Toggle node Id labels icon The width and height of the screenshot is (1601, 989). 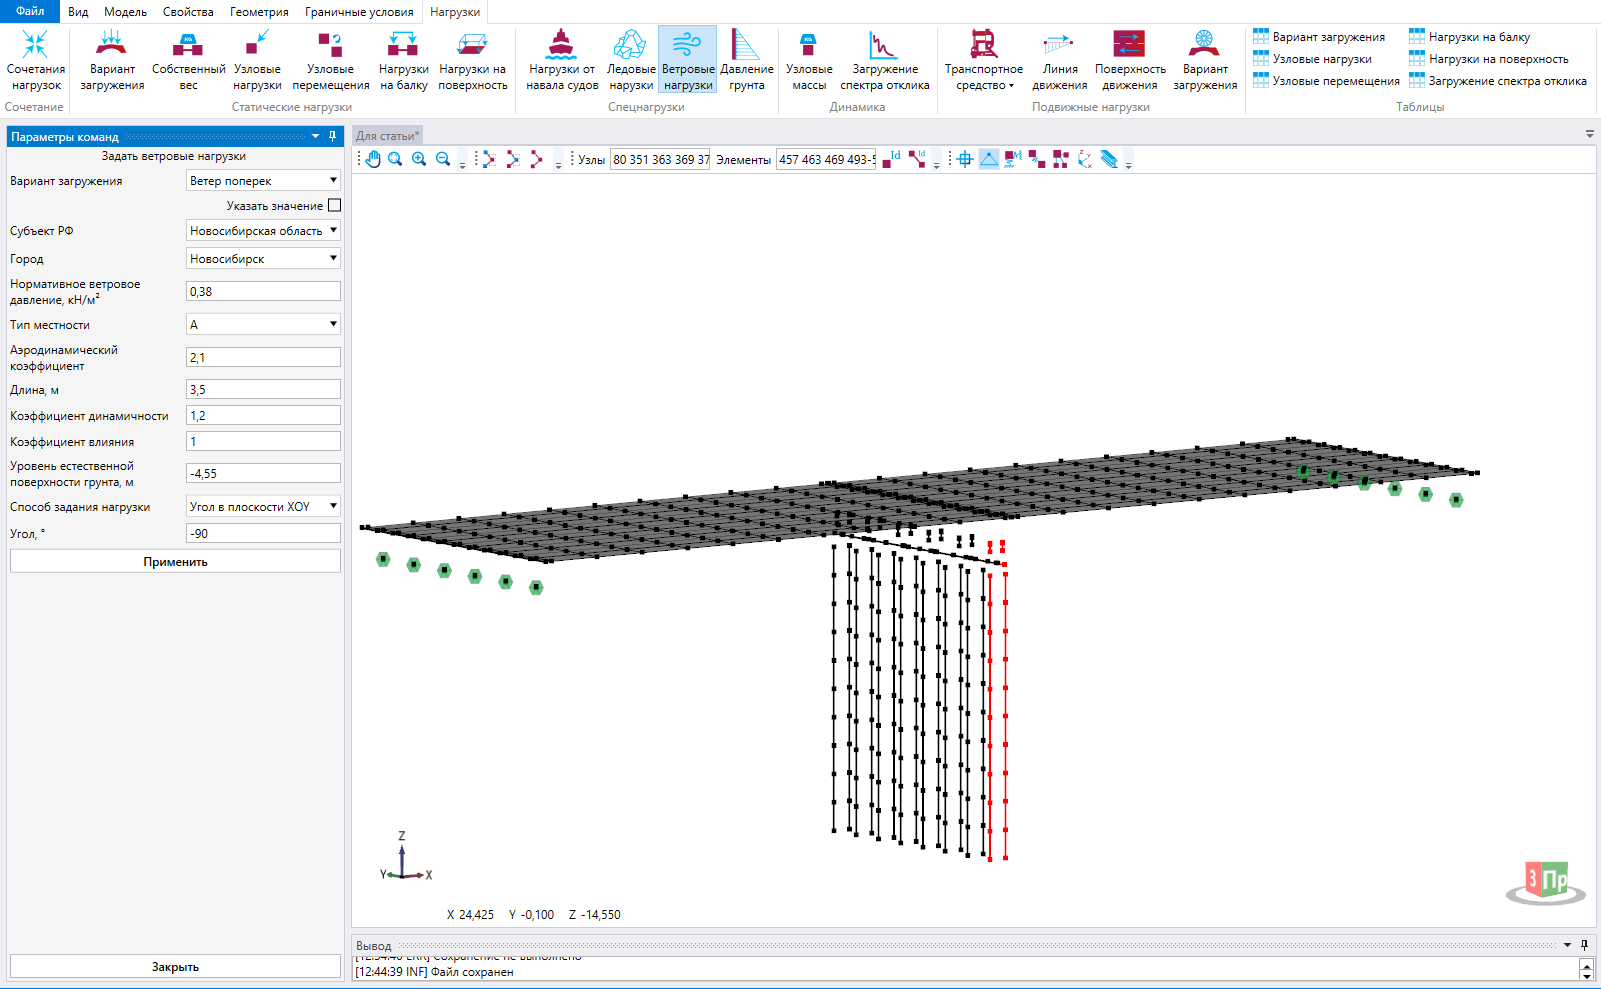click(x=891, y=159)
